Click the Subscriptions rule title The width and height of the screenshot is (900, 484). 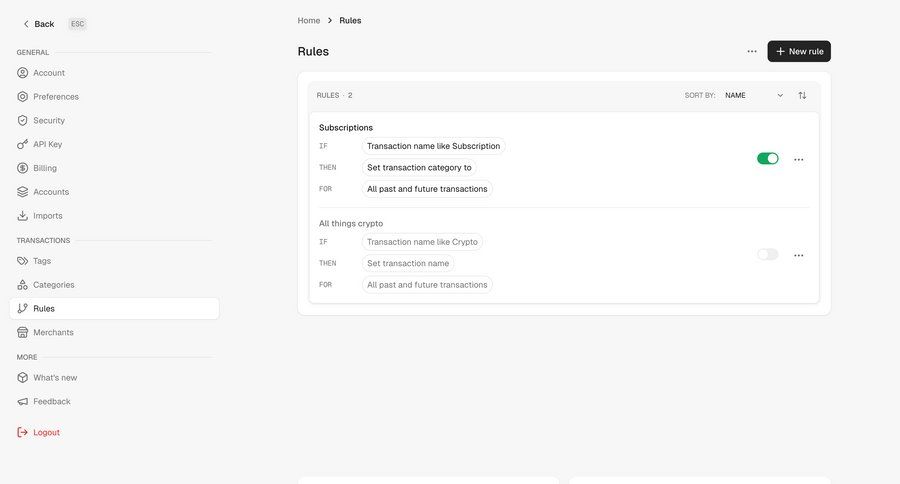[346, 127]
